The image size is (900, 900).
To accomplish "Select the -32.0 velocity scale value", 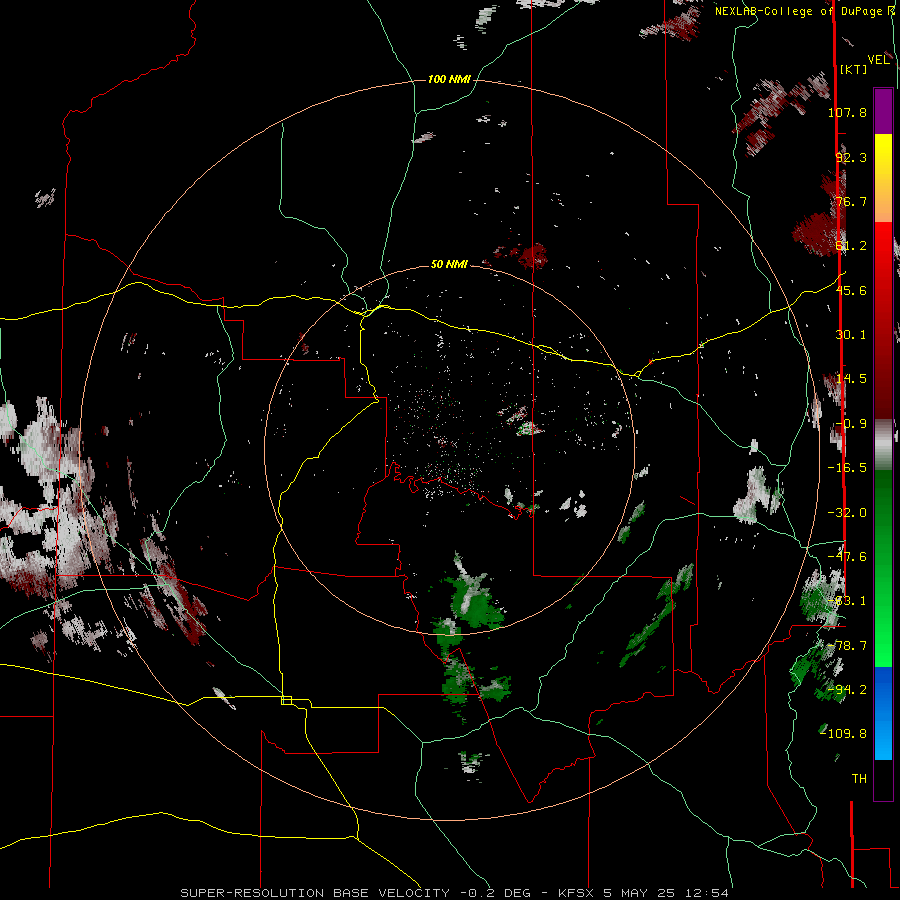I will [847, 513].
